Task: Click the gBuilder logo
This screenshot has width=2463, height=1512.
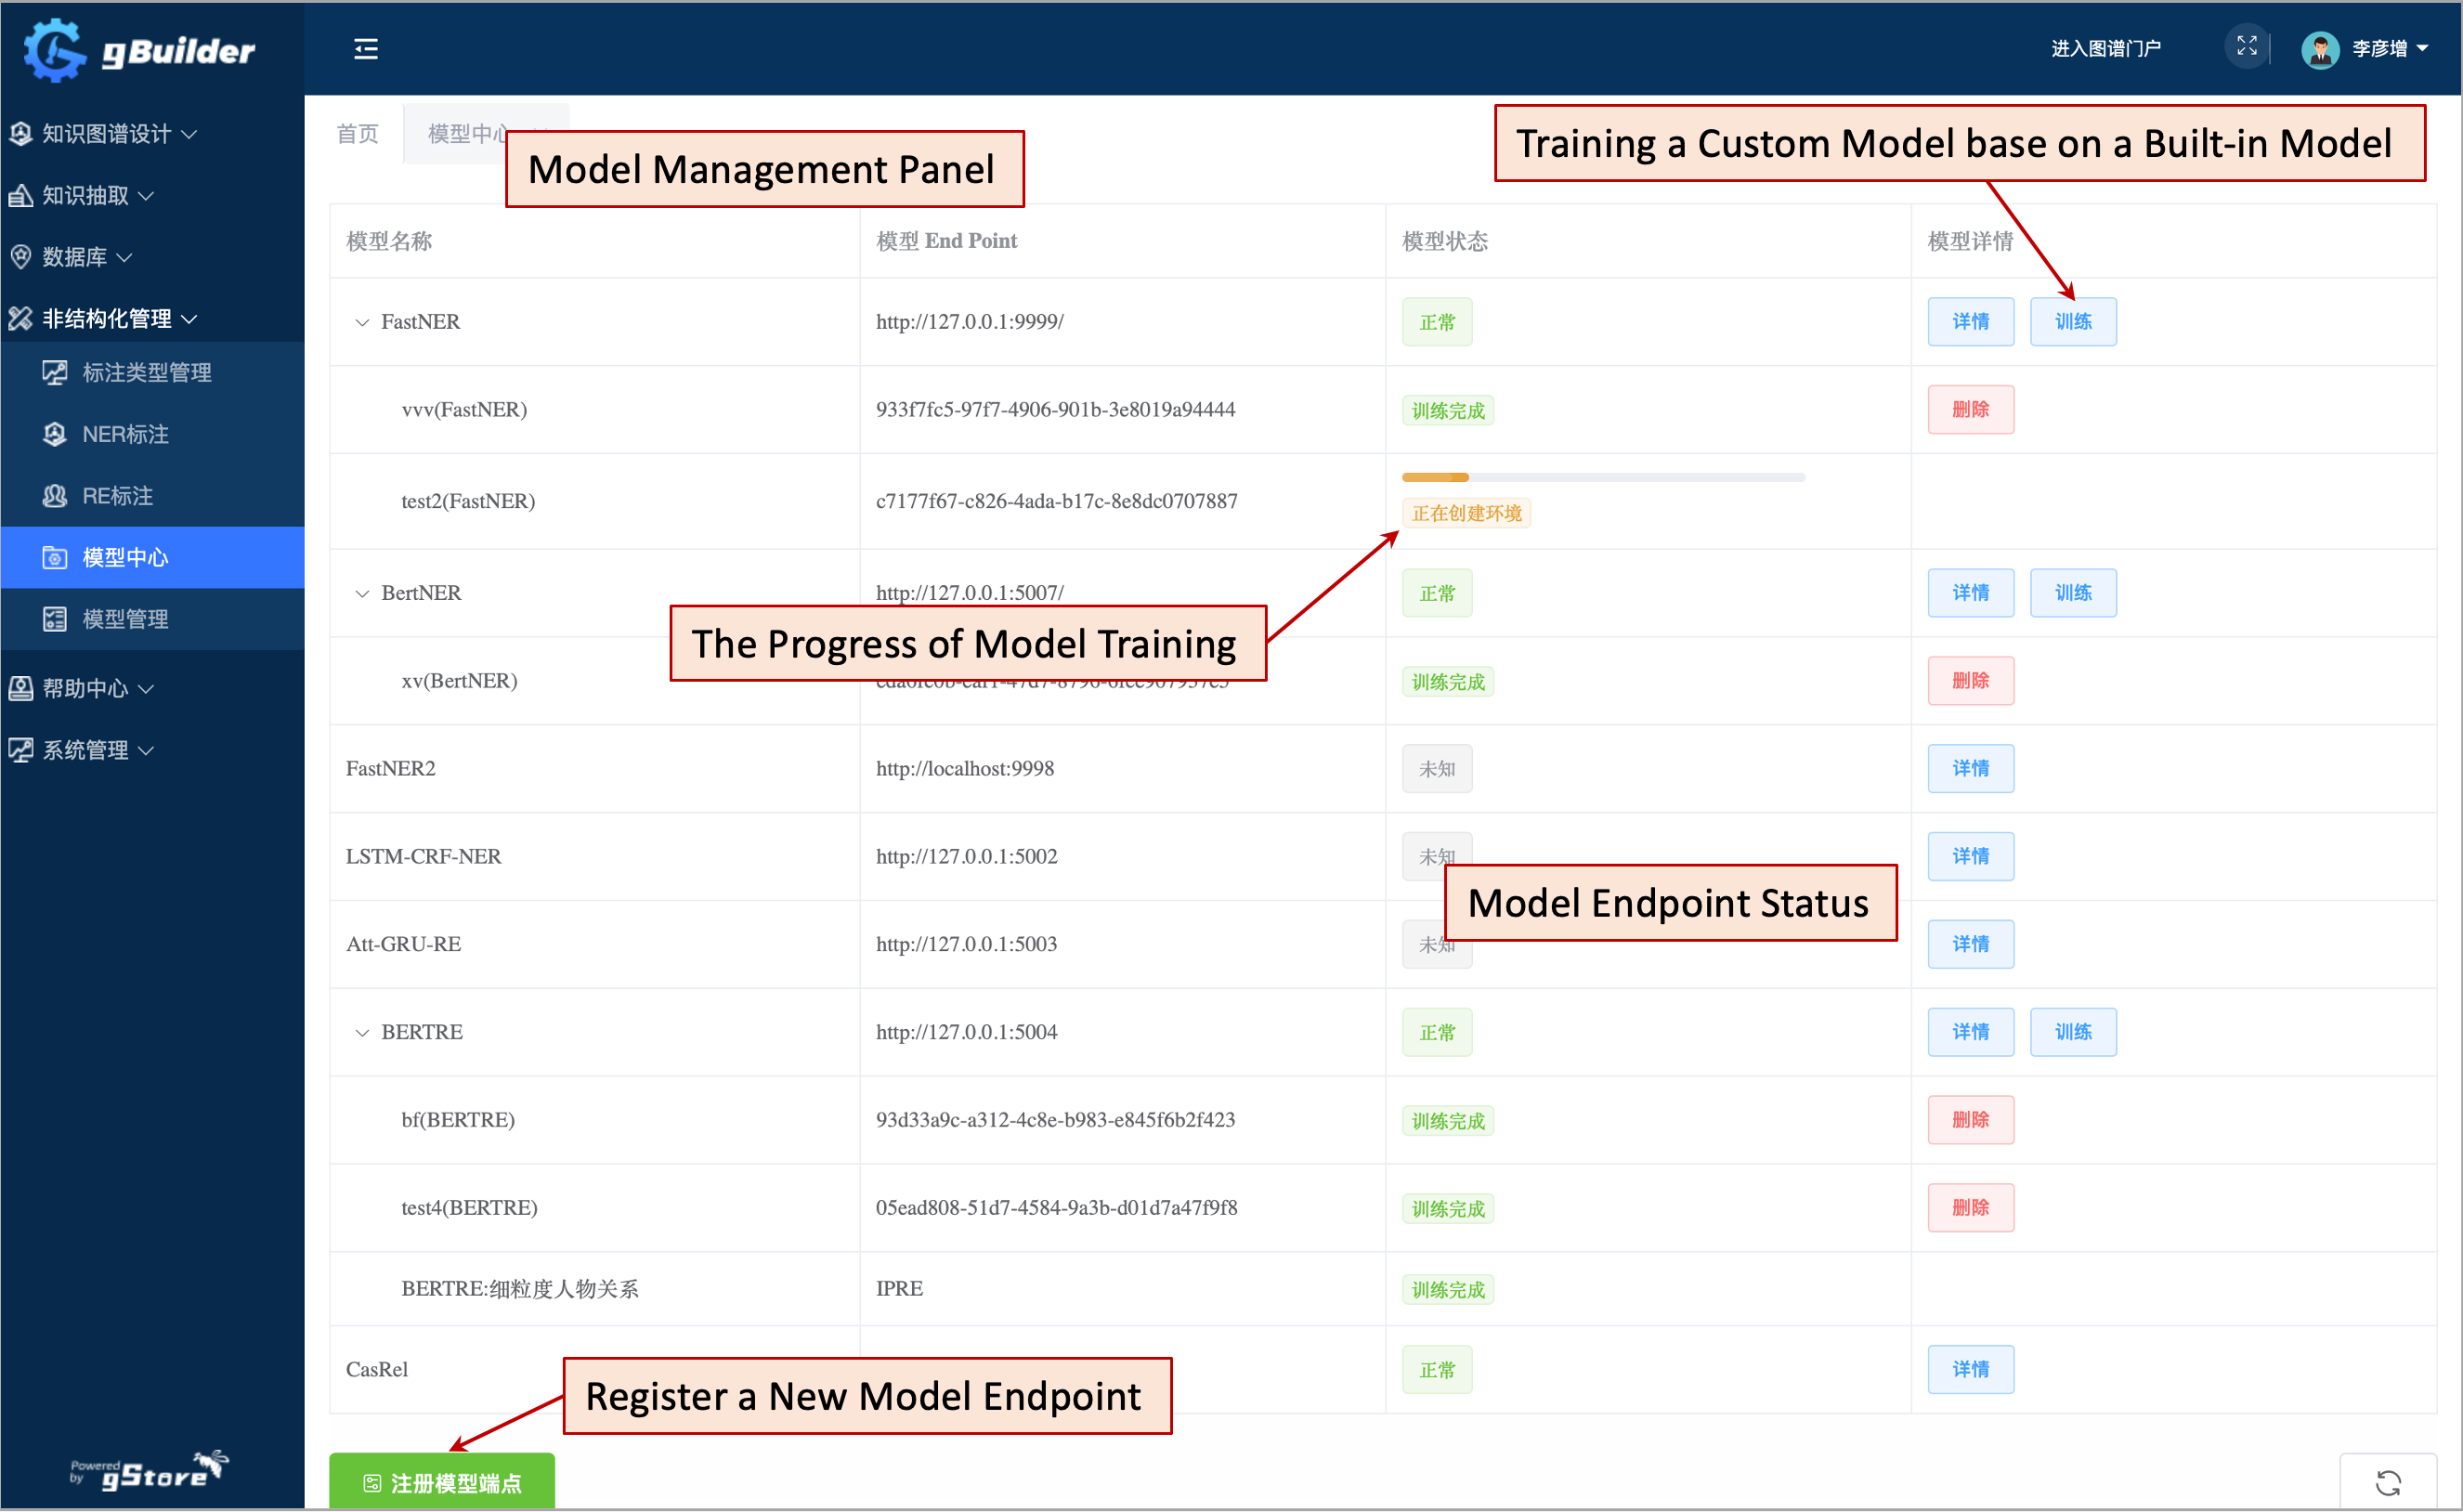Action: (140, 50)
